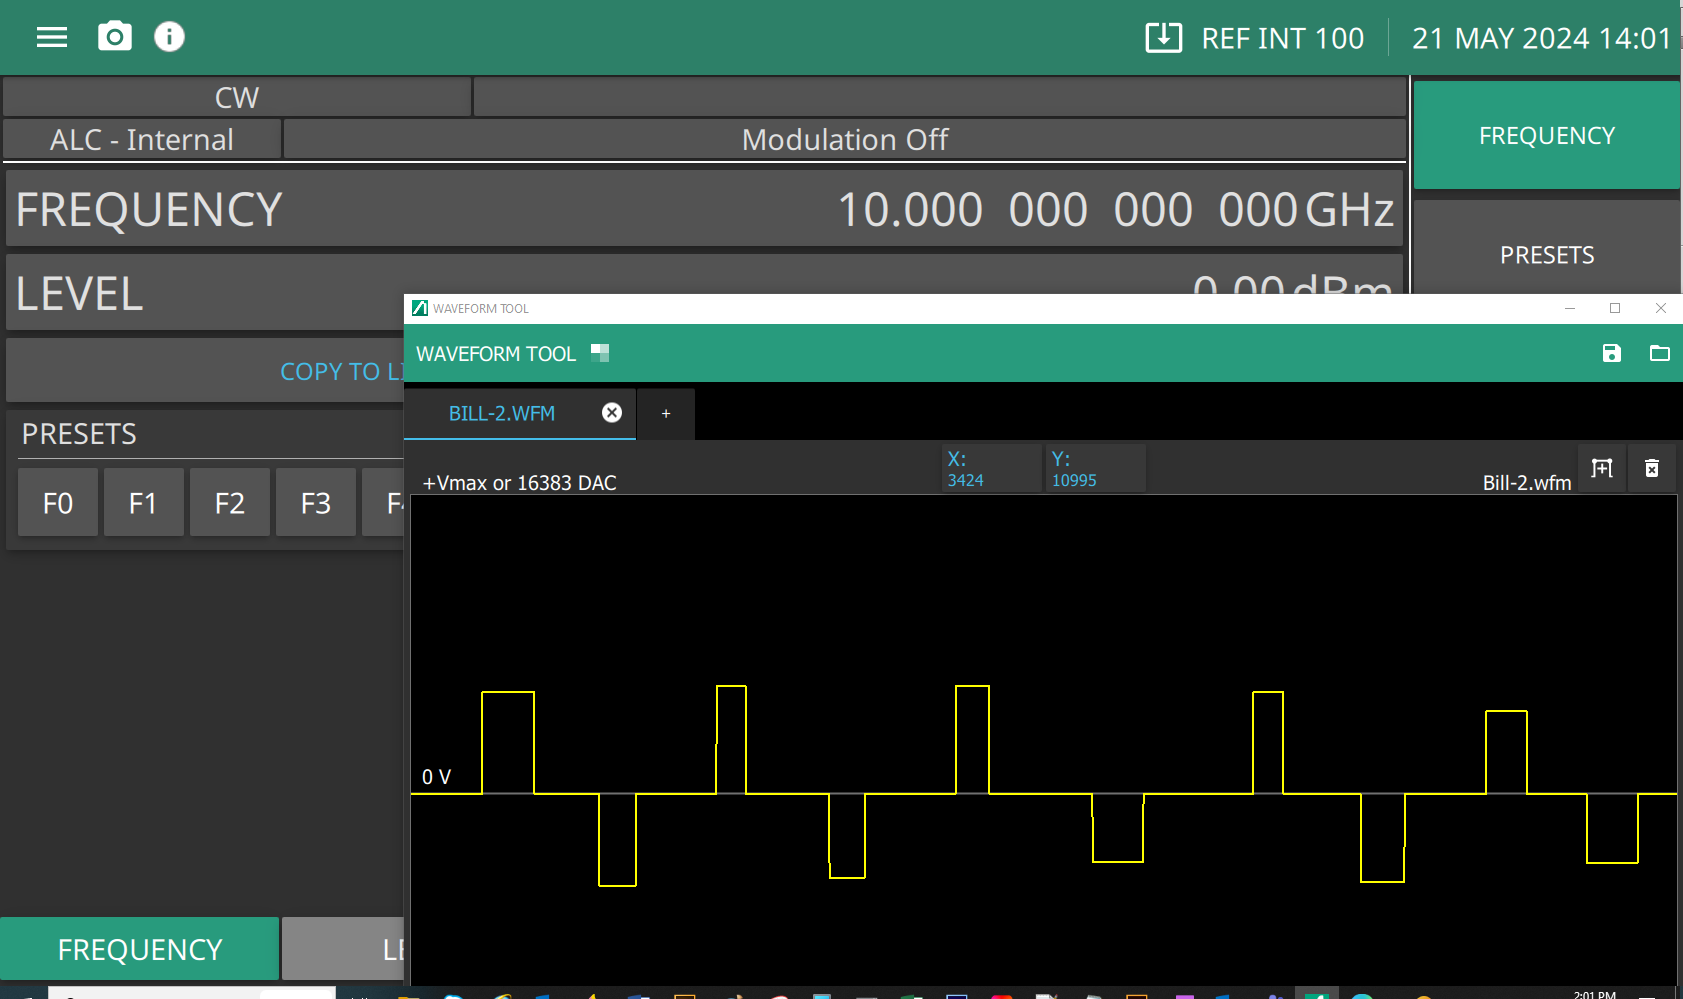1683x999 pixels.
Task: Save the waveform using the floppy disk icon
Action: point(1611,353)
